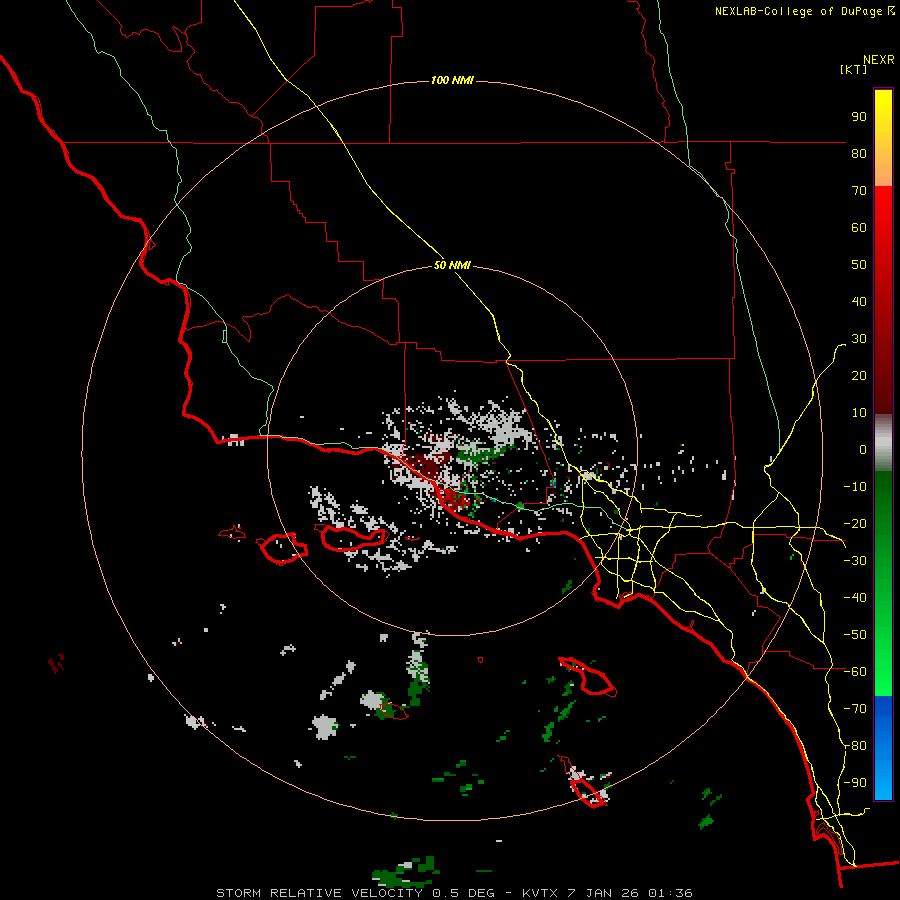The width and height of the screenshot is (900, 900).
Task: Click the '20' value on velocity scale
Action: tap(859, 375)
